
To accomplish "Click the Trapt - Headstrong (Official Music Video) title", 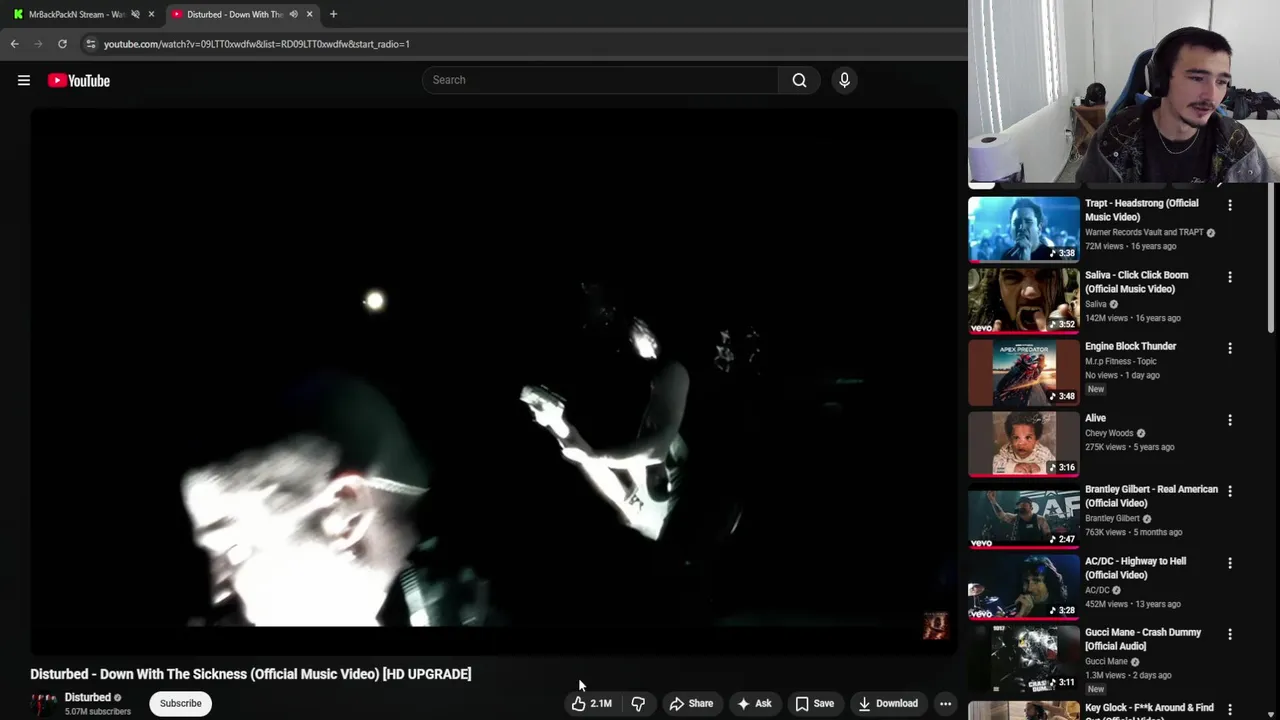I will click(x=1141, y=210).
